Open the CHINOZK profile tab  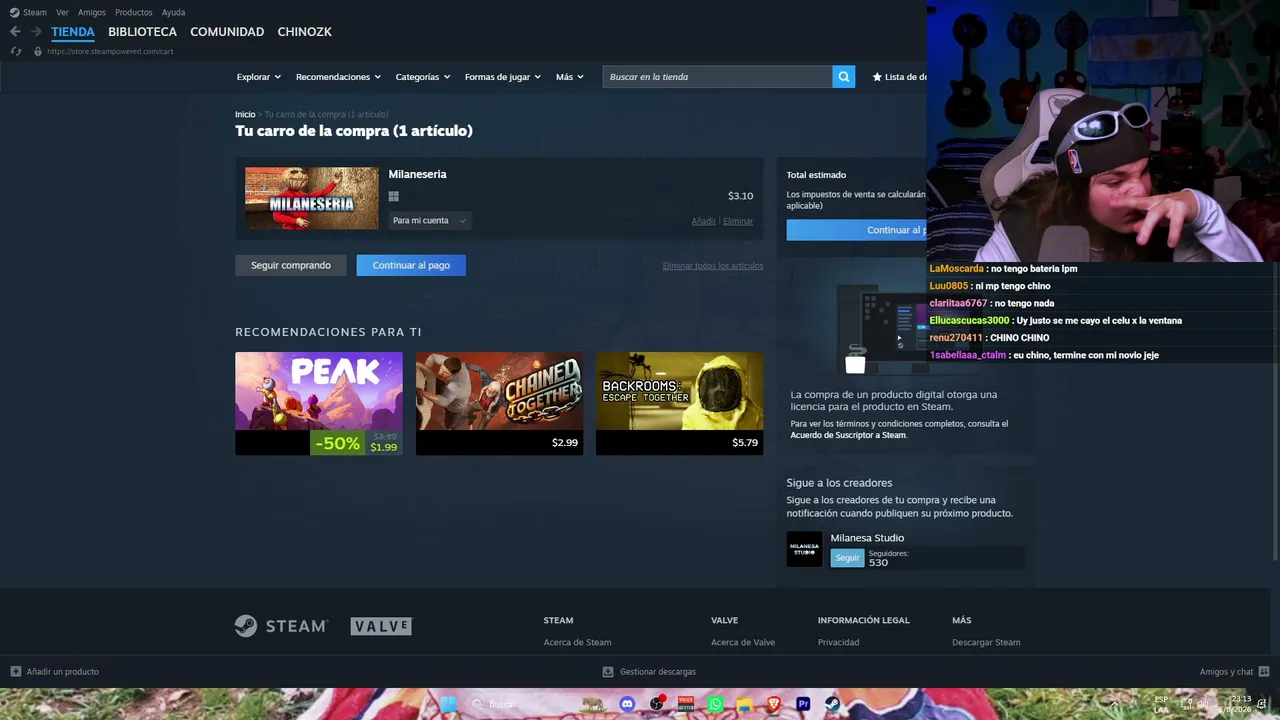coord(304,32)
